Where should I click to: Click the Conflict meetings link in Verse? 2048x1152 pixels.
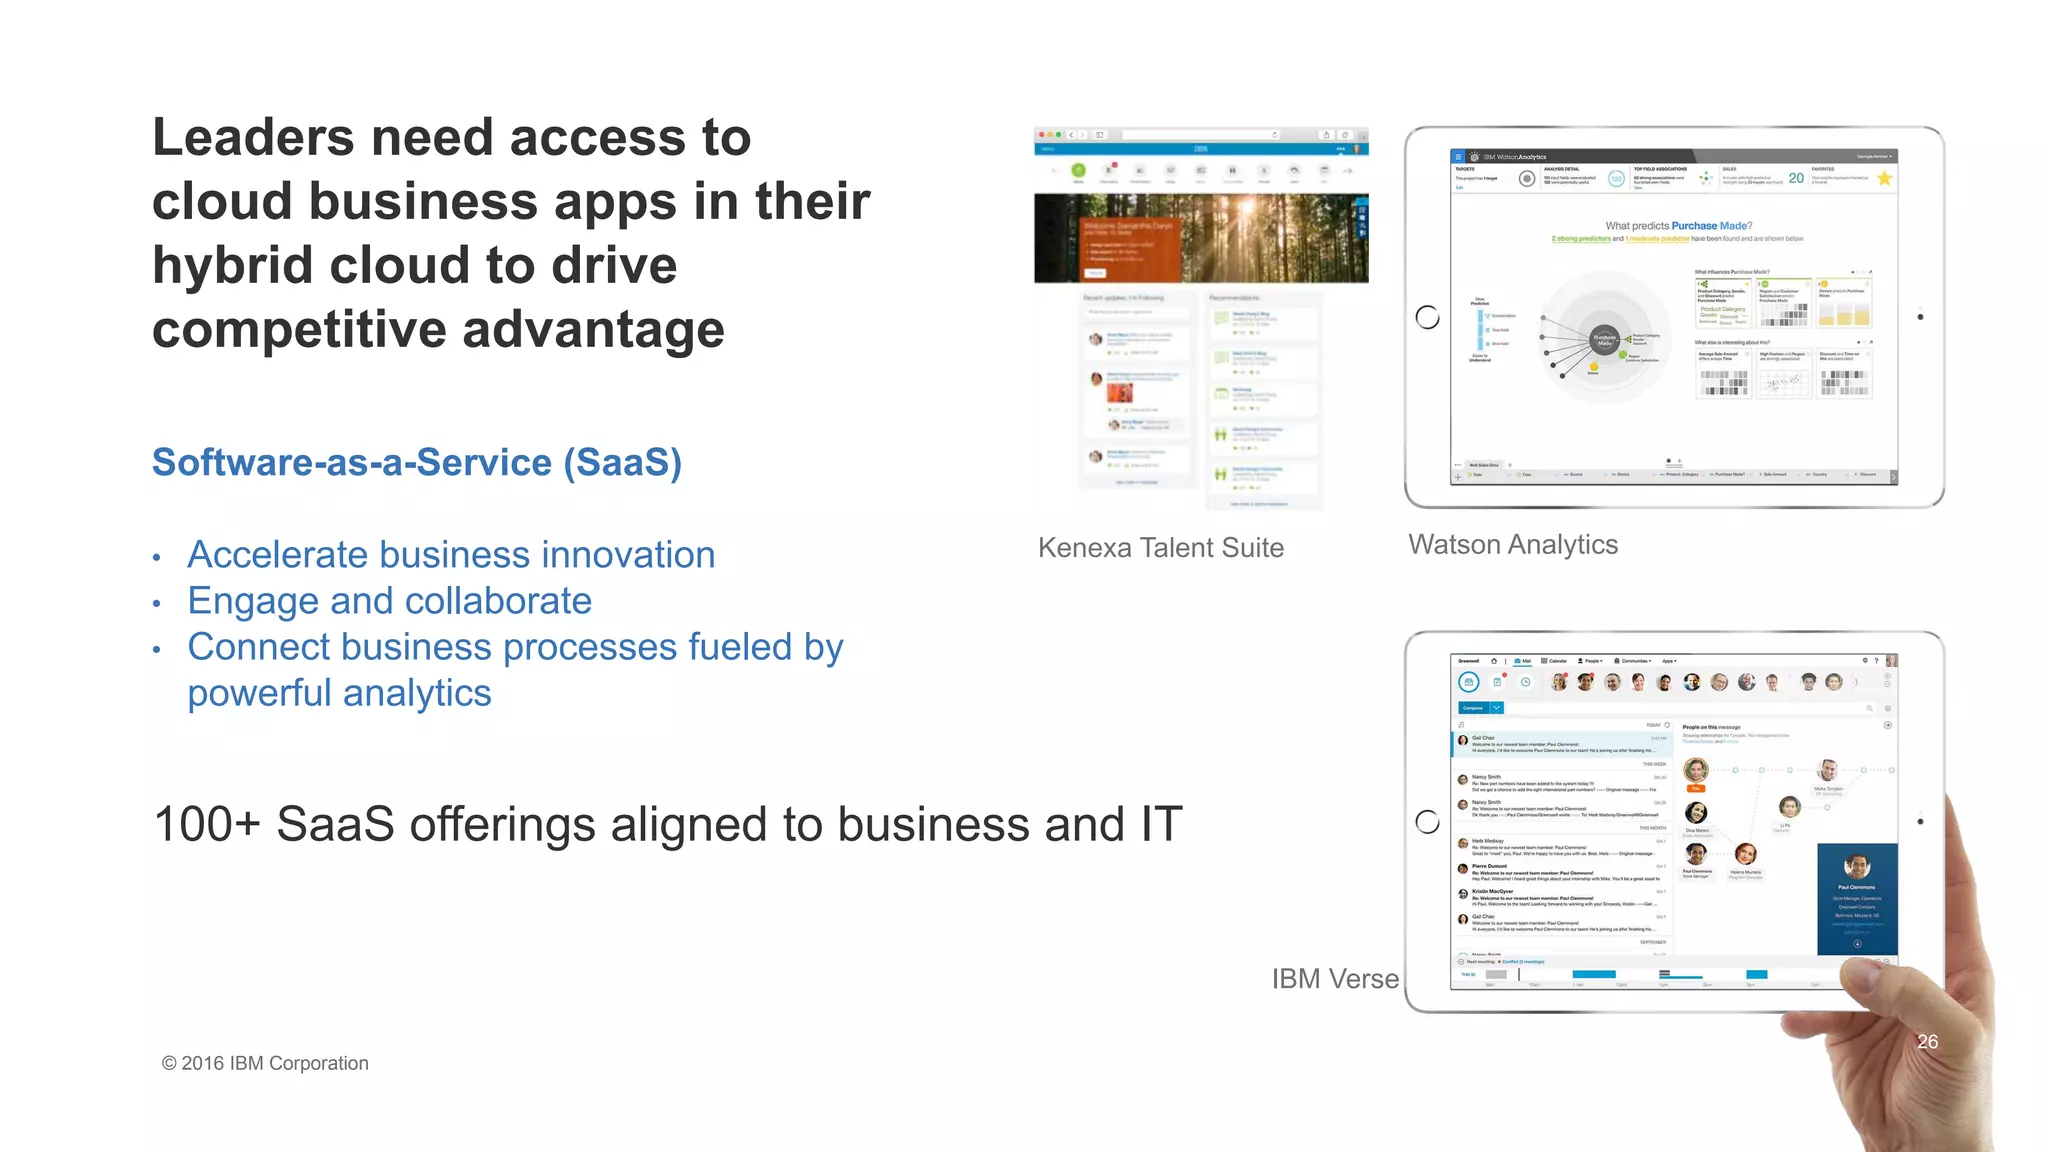(x=1523, y=962)
